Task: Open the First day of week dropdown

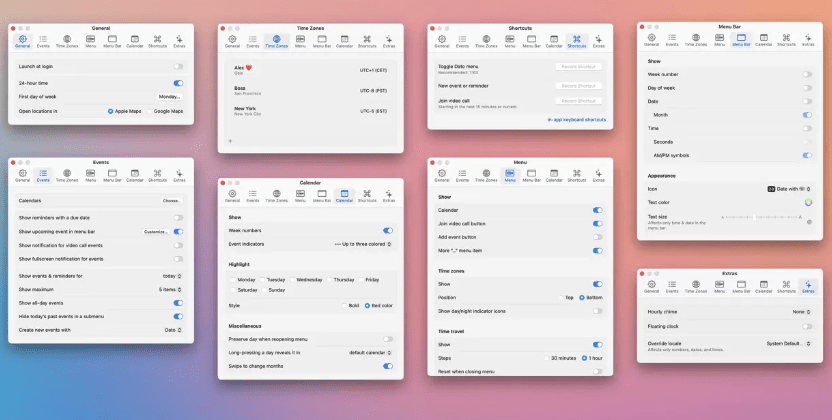Action: [169, 97]
